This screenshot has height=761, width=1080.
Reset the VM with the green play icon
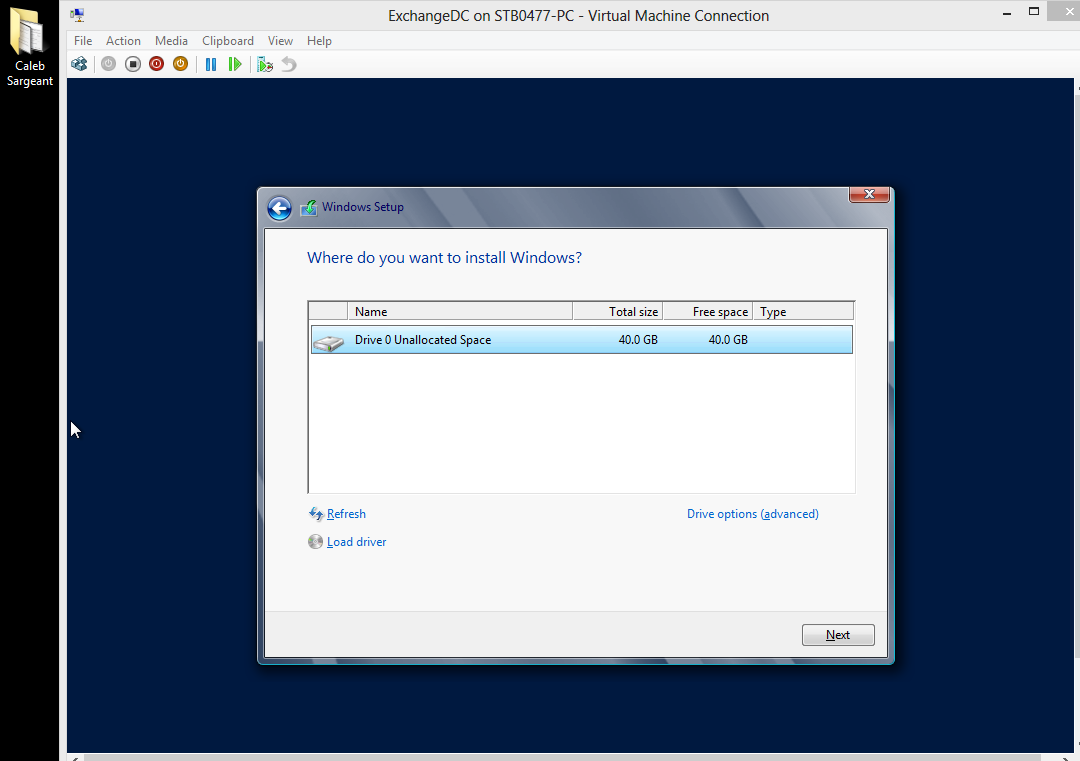tap(235, 64)
